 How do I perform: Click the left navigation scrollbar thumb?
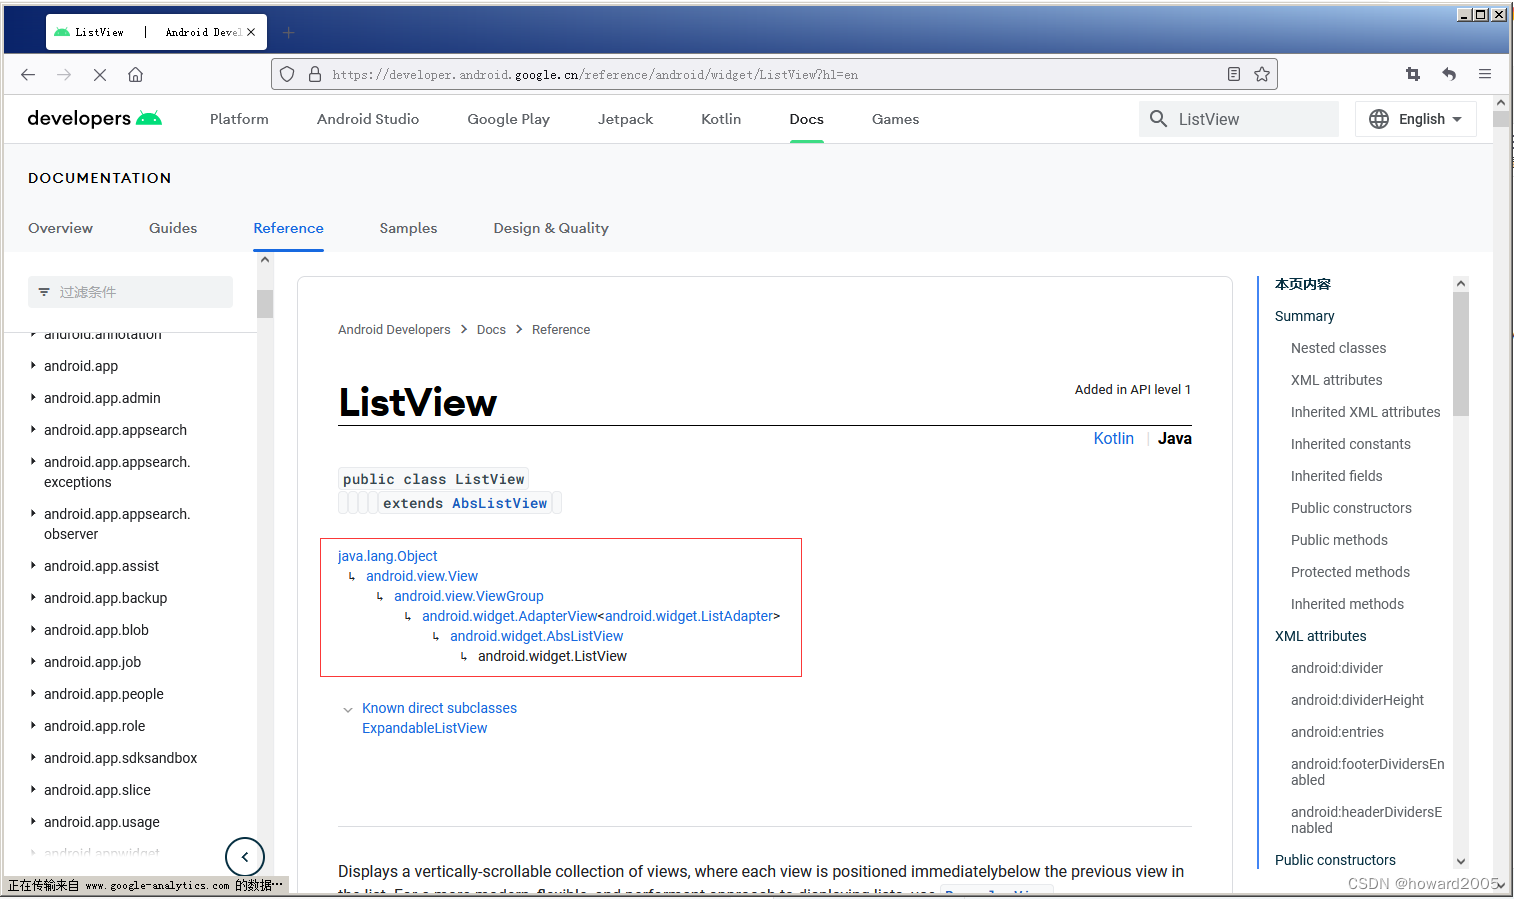(265, 303)
